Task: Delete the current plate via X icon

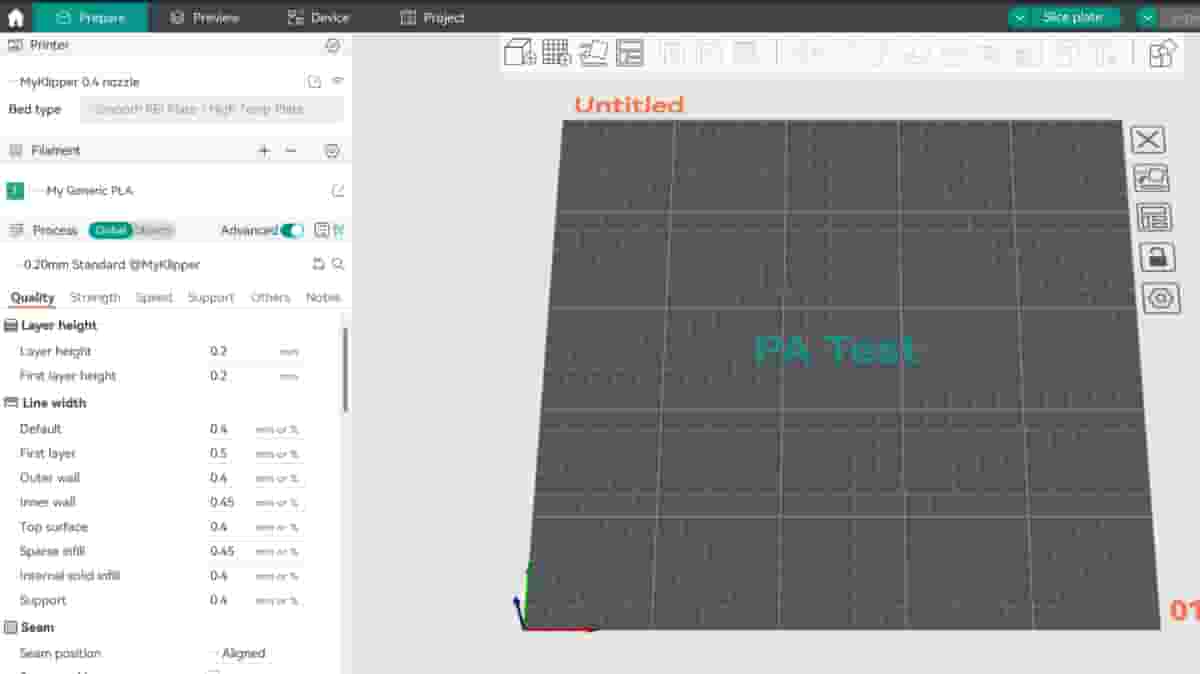Action: coord(1147,140)
